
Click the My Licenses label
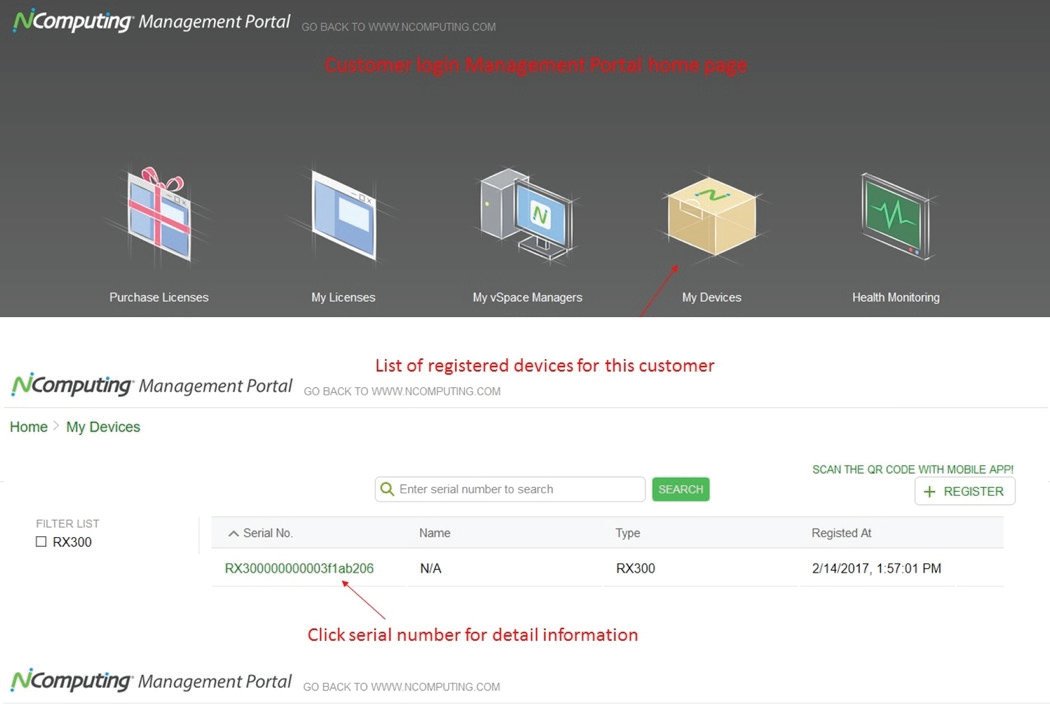tap(343, 297)
